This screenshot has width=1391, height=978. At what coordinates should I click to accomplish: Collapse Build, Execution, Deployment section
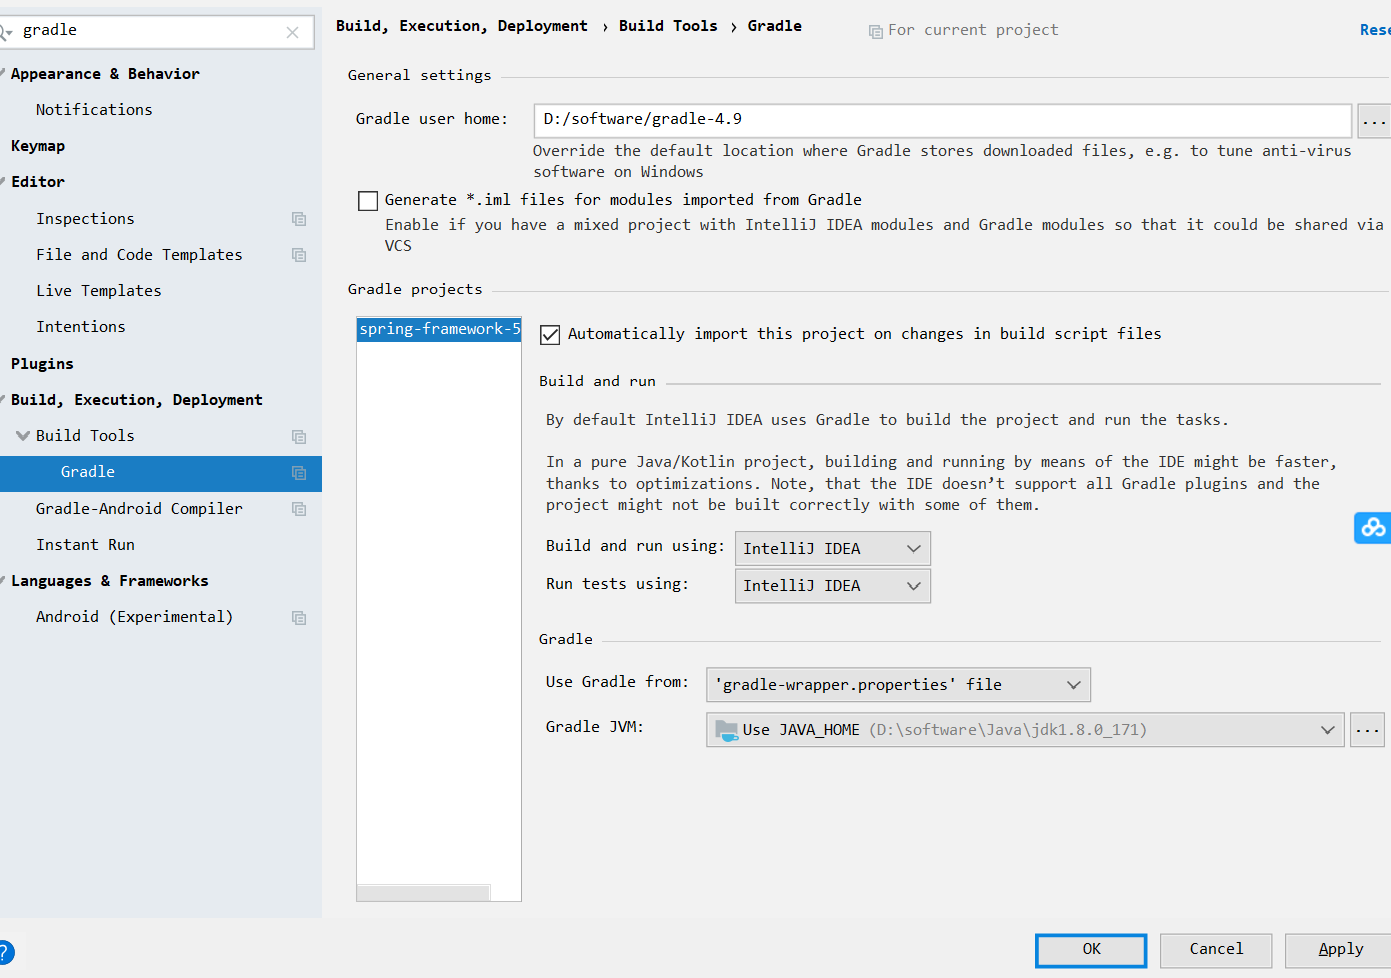click(3, 400)
